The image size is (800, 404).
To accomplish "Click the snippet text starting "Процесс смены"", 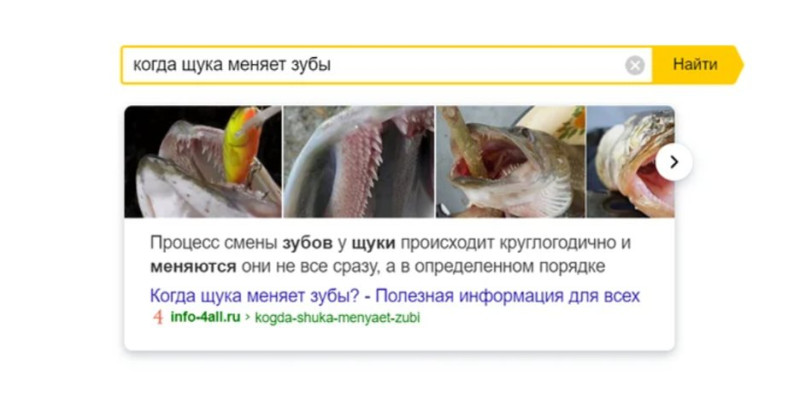I will (x=390, y=255).
